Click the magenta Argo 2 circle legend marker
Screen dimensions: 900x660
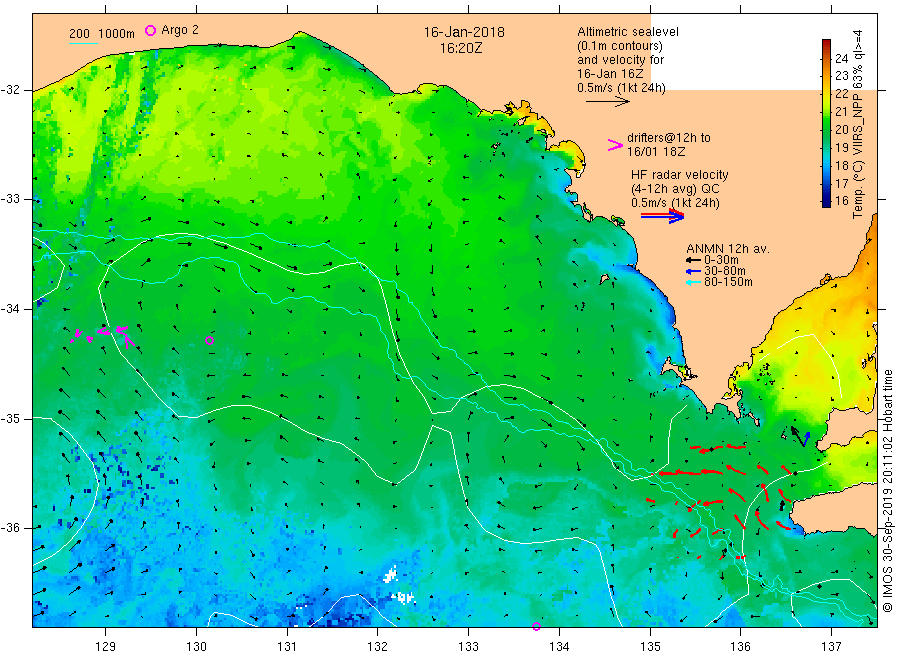click(x=150, y=30)
